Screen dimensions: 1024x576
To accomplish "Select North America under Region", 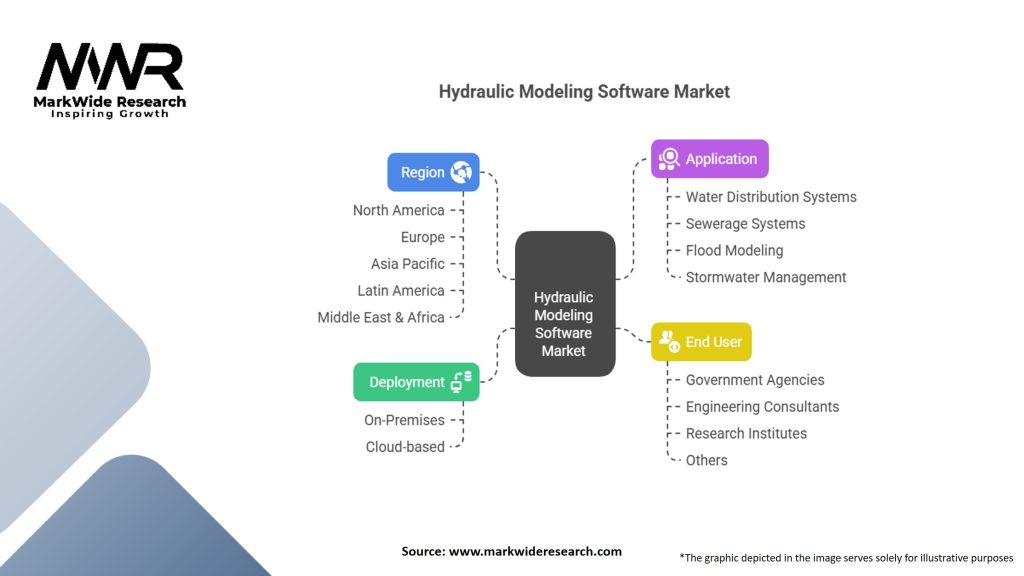I will point(398,210).
